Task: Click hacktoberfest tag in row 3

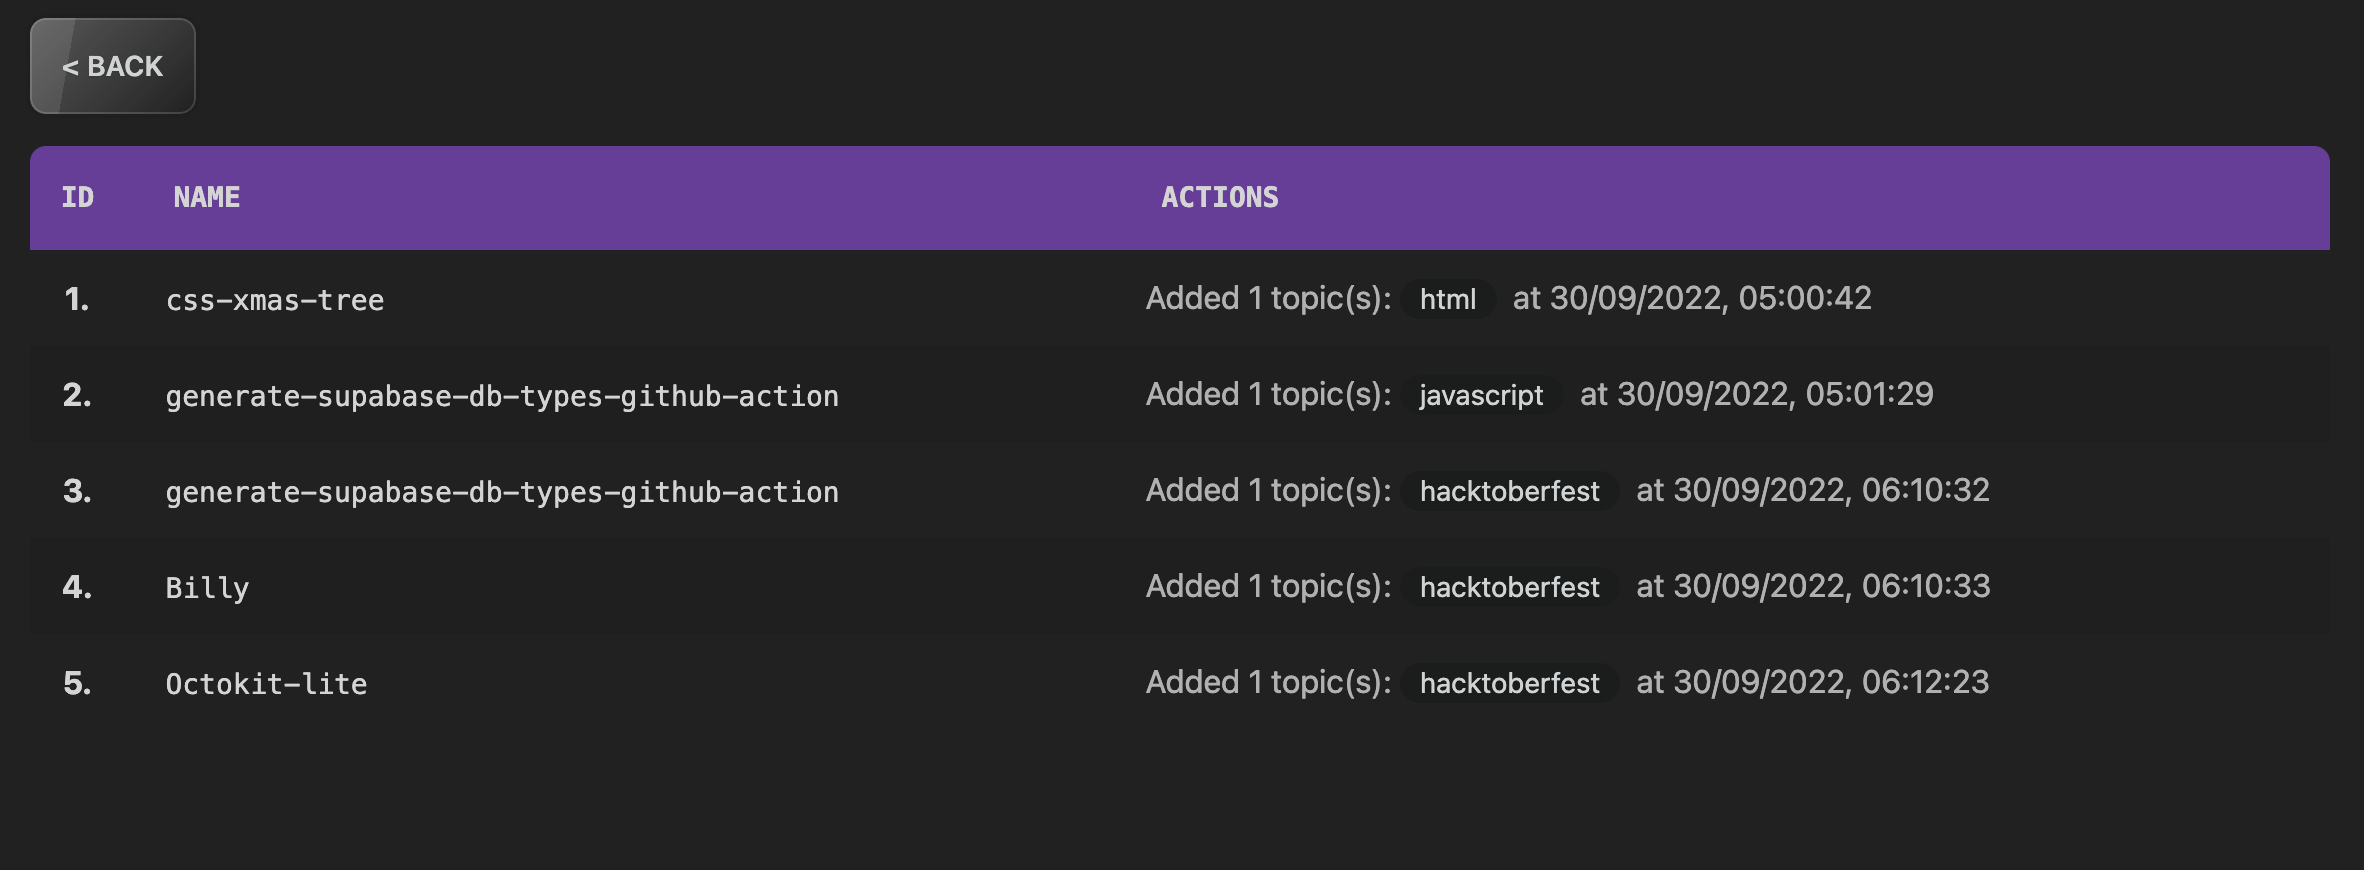Action: coord(1509,491)
